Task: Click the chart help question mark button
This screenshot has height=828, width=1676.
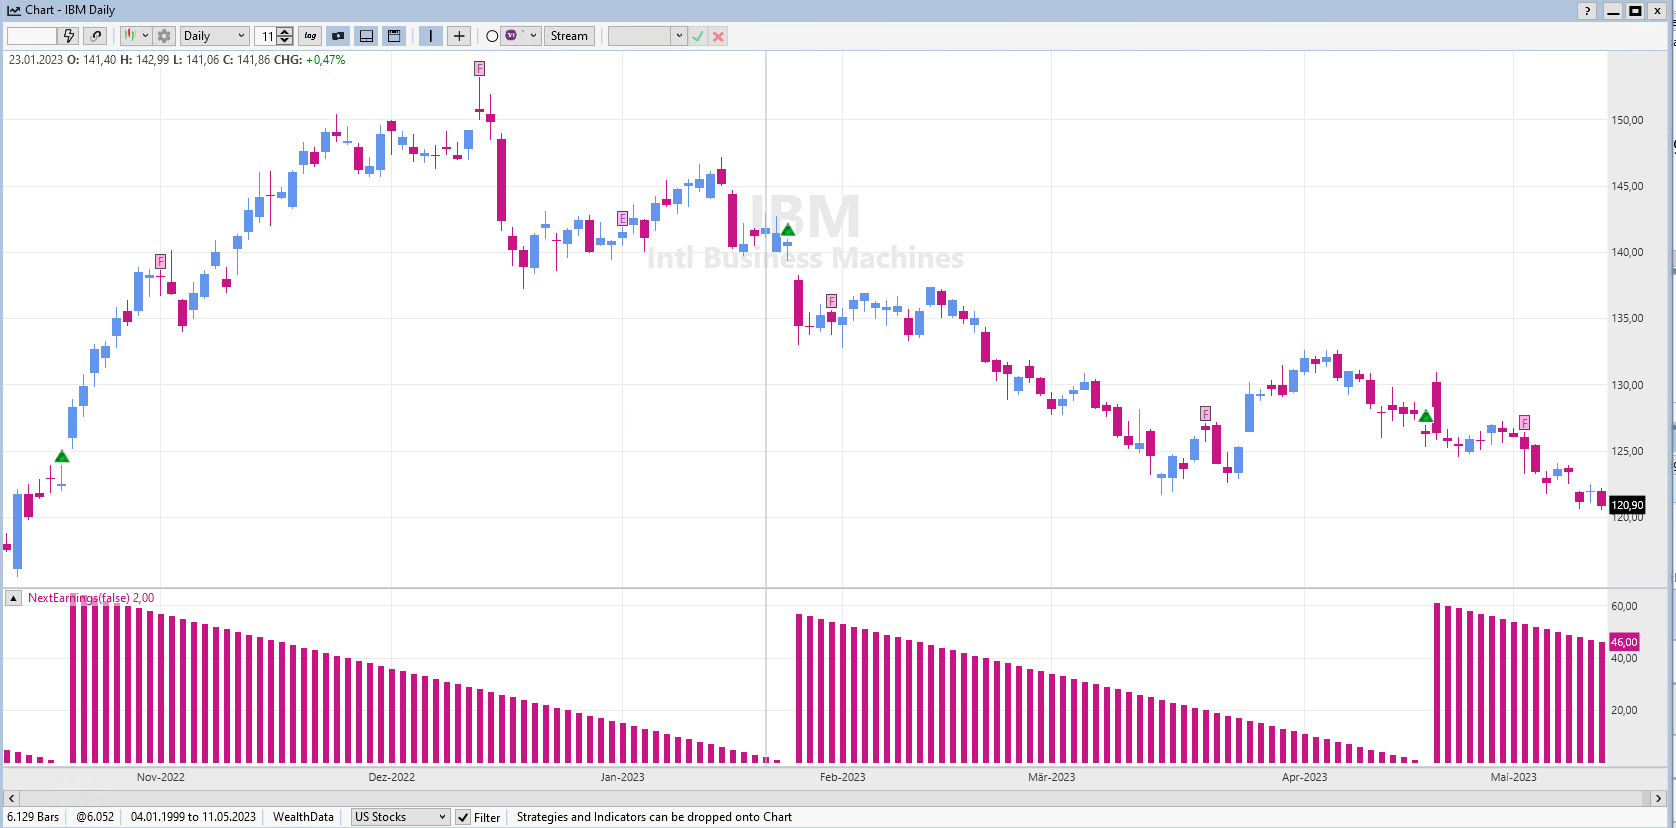Action: [1587, 11]
